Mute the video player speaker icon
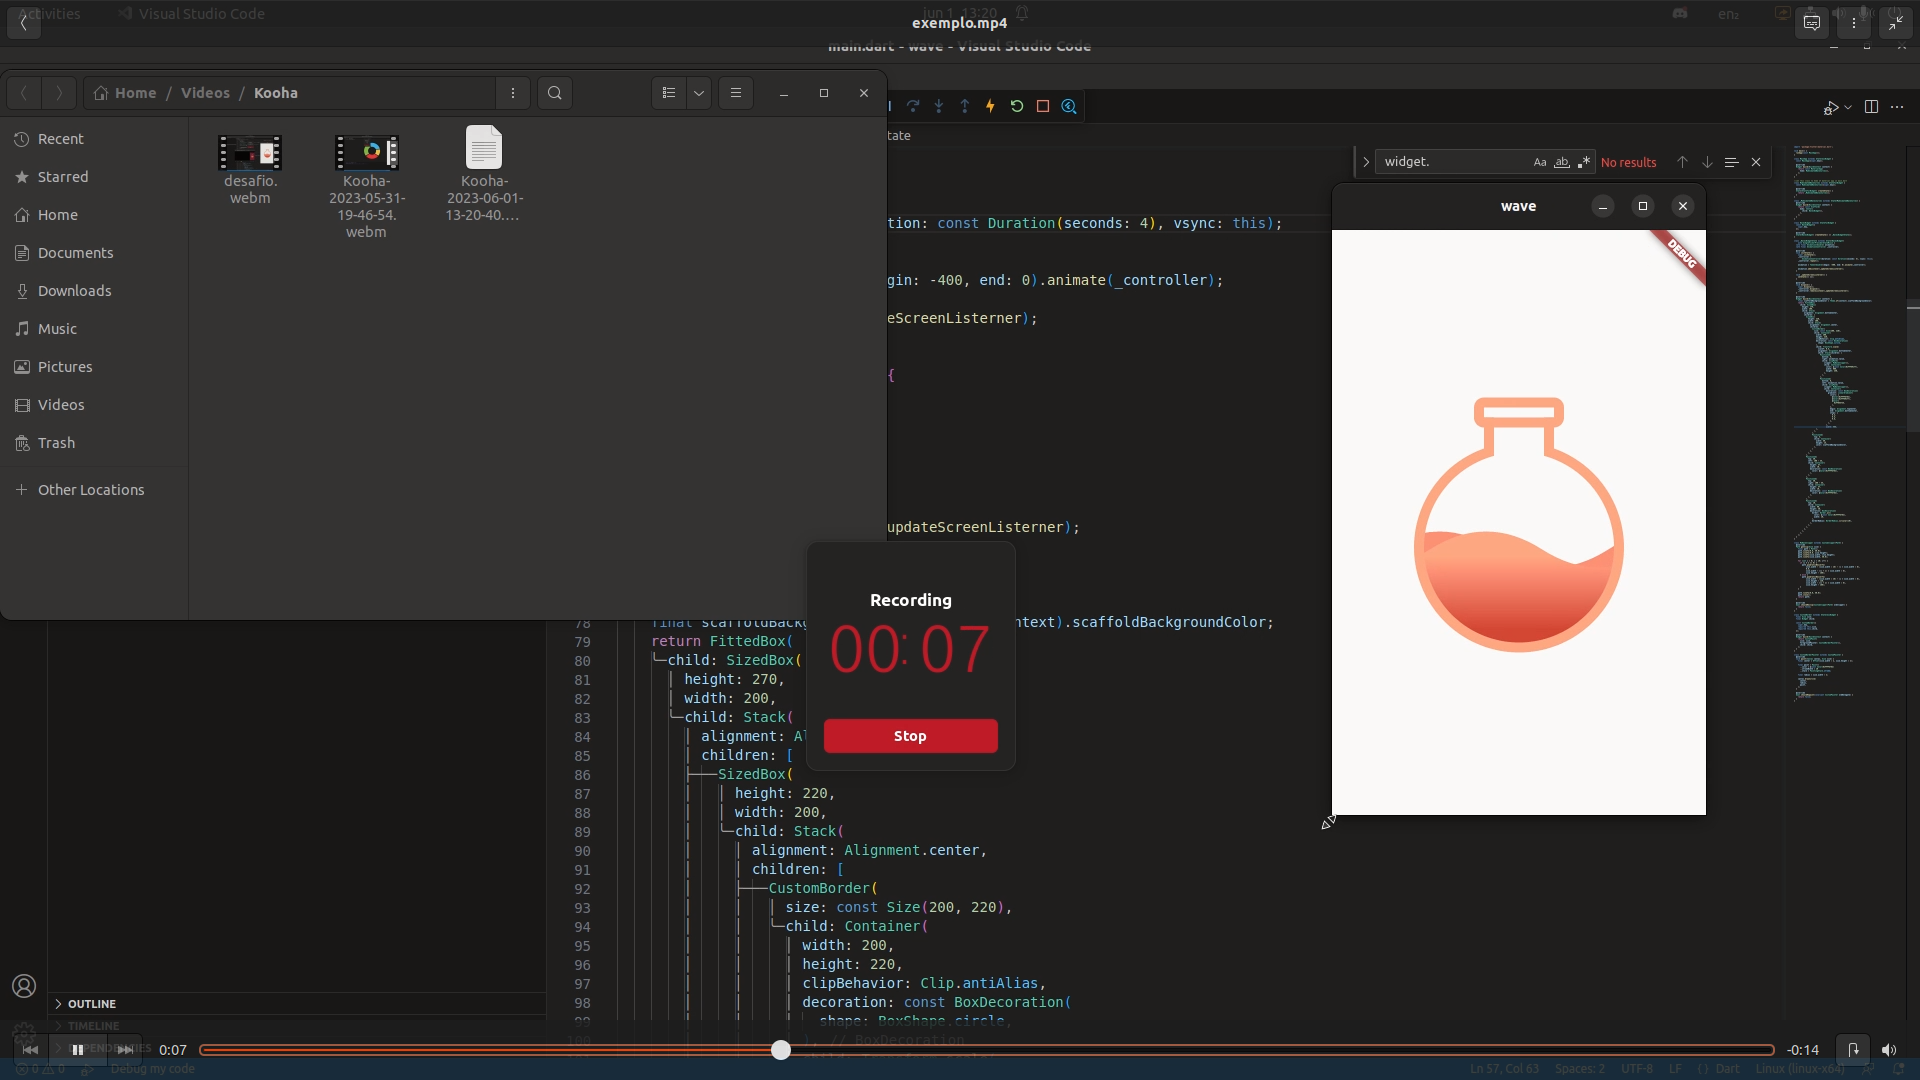The width and height of the screenshot is (1920, 1080). 1890,1050
